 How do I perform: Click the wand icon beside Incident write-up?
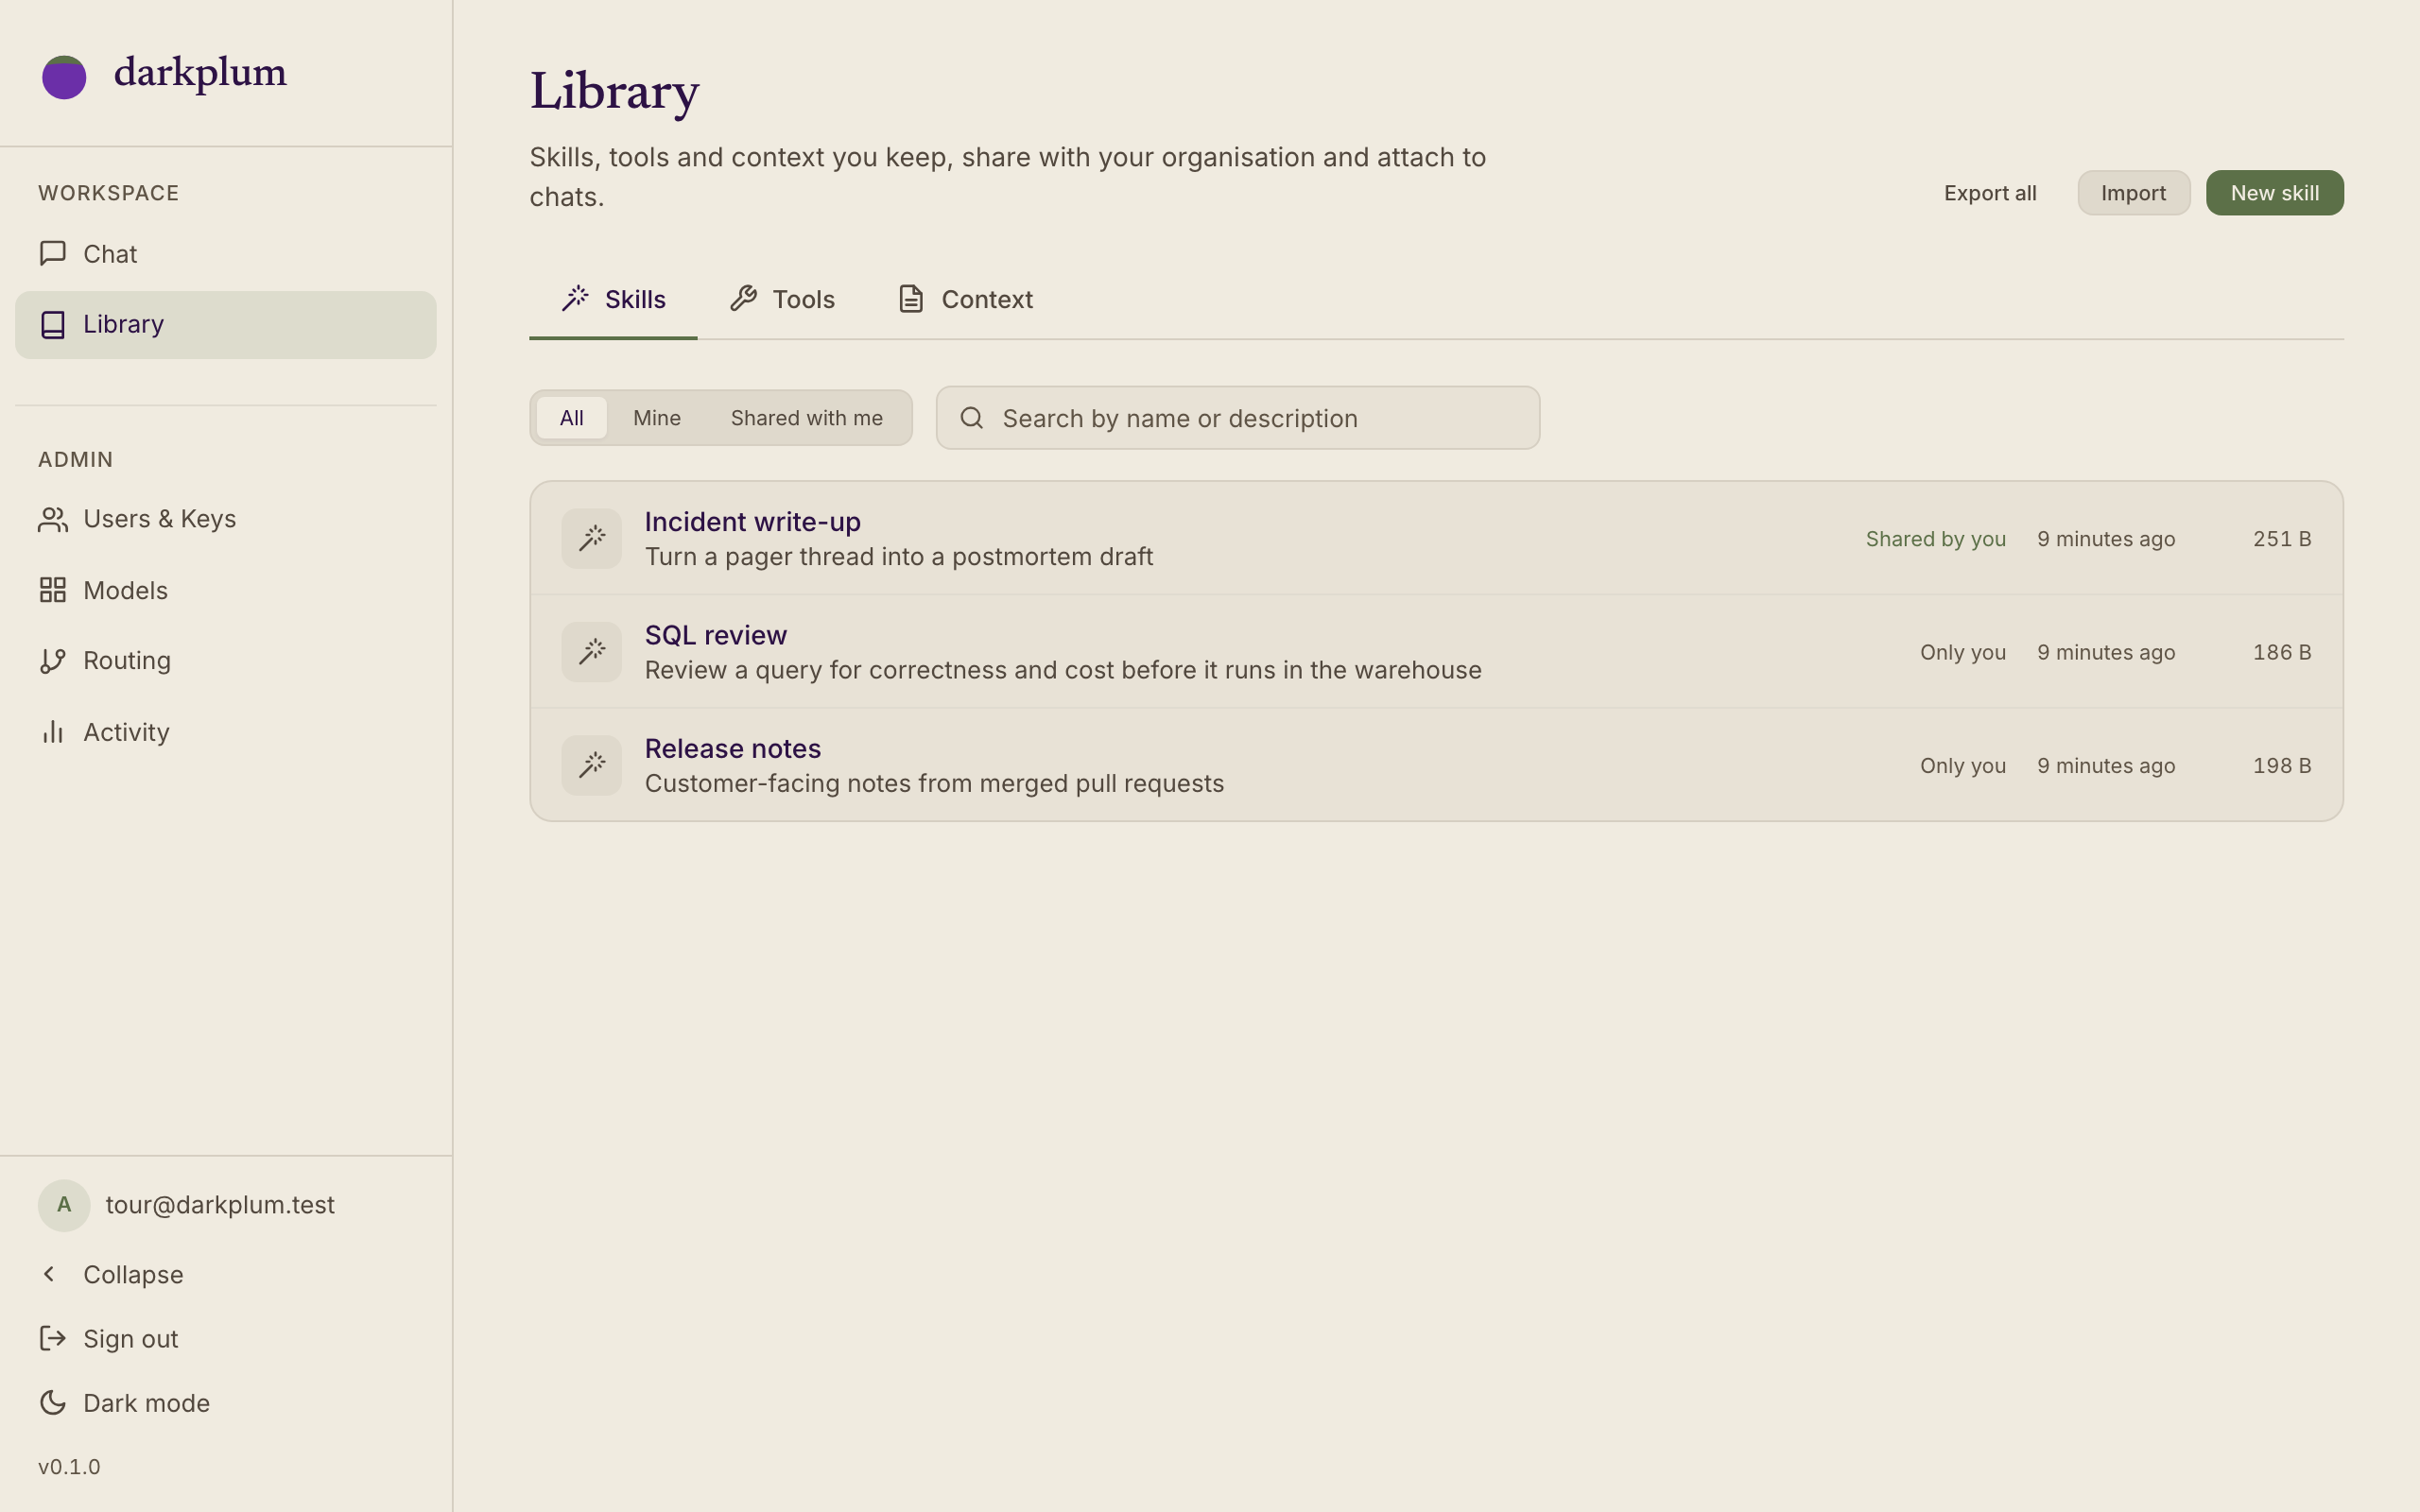592,539
